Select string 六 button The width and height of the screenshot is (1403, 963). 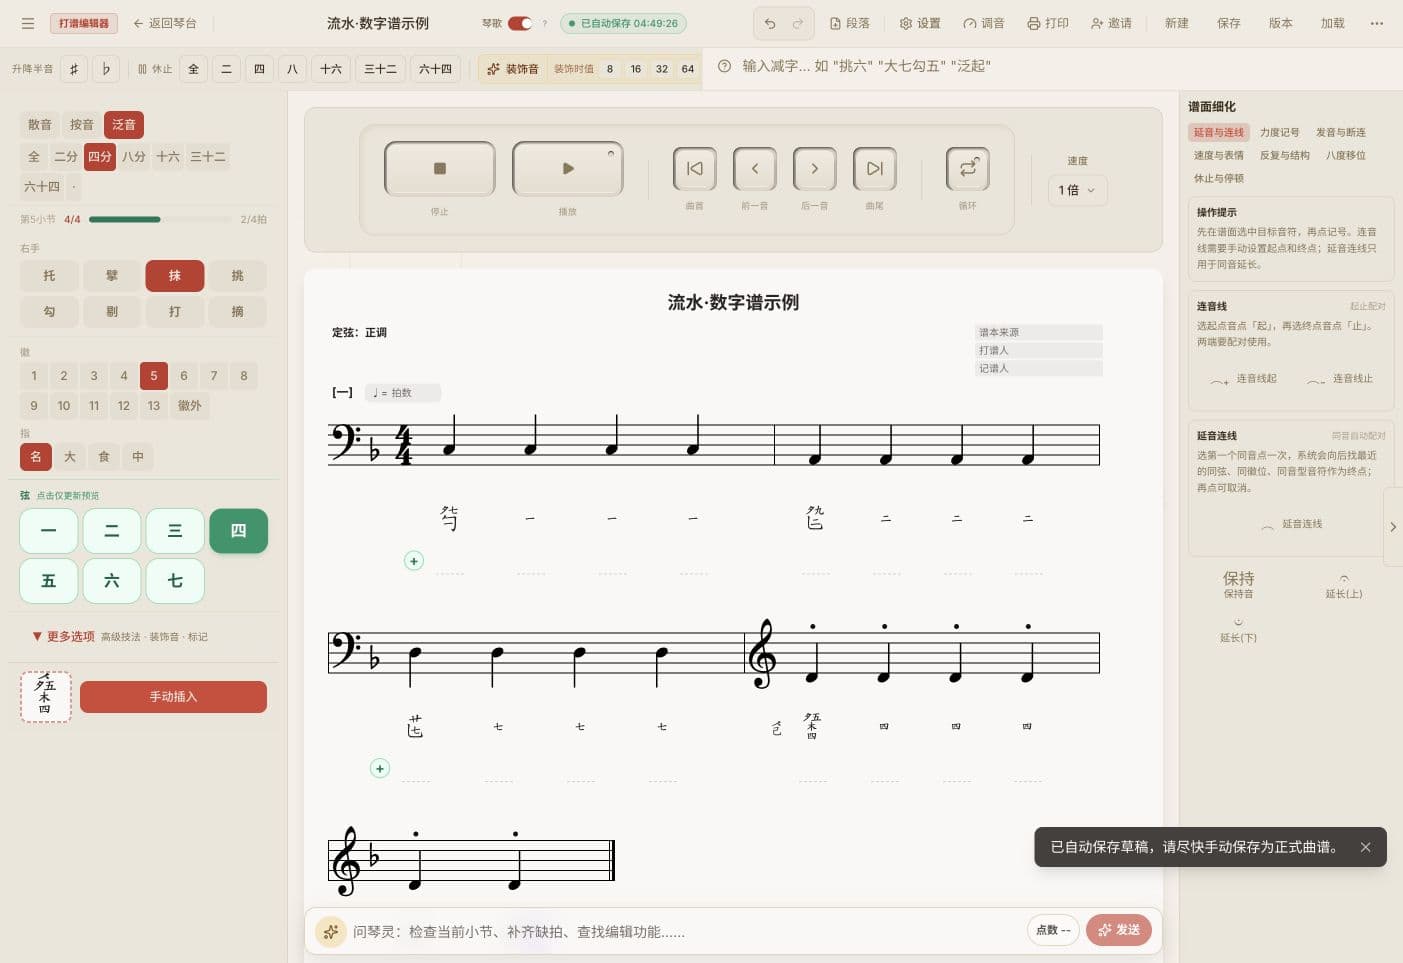click(112, 581)
